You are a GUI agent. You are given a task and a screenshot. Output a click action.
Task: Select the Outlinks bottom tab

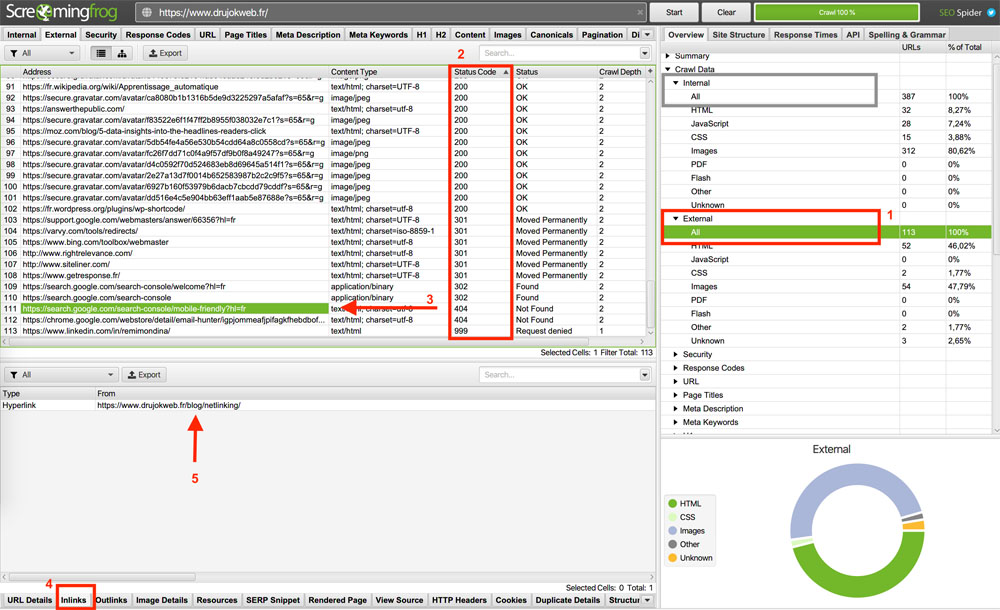111,600
